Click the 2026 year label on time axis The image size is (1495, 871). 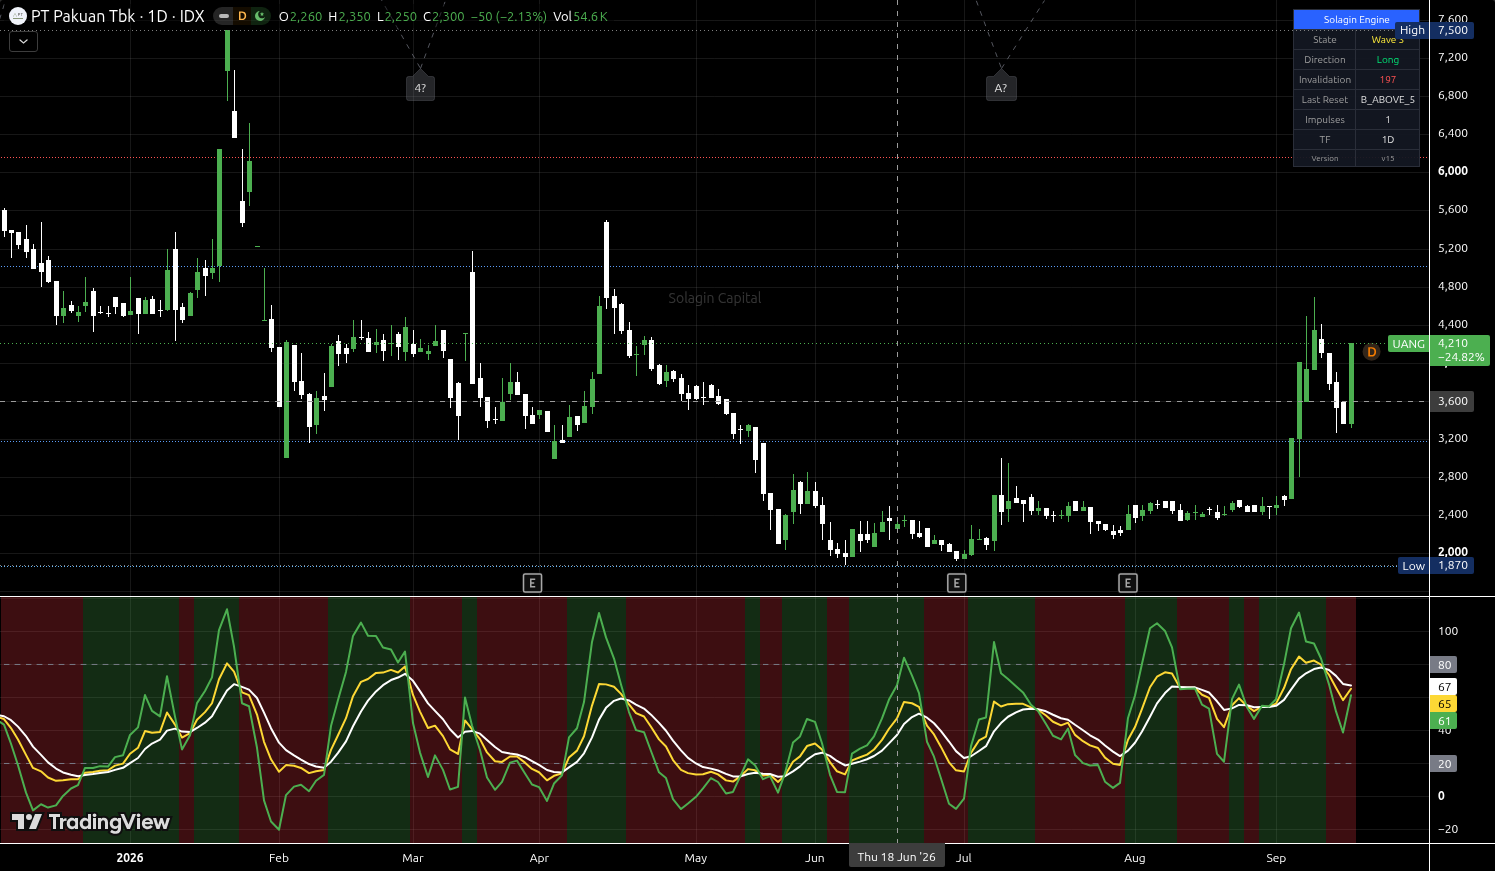pos(130,858)
